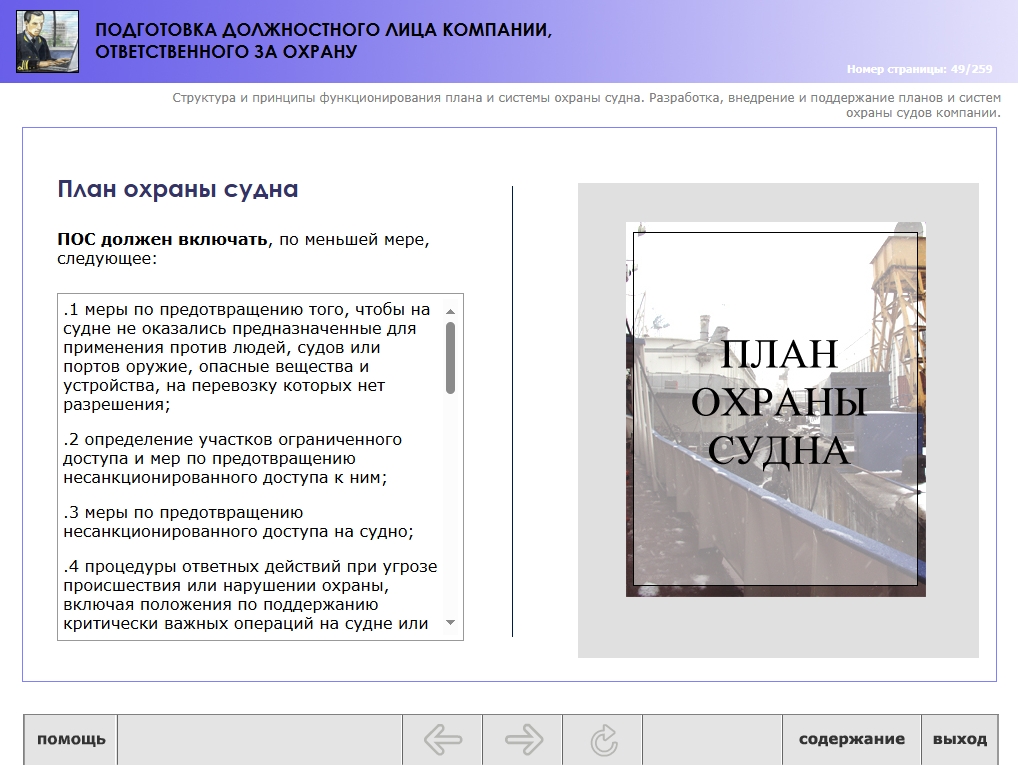Select the План охраны судна heading
The image size is (1018, 765).
[178, 189]
